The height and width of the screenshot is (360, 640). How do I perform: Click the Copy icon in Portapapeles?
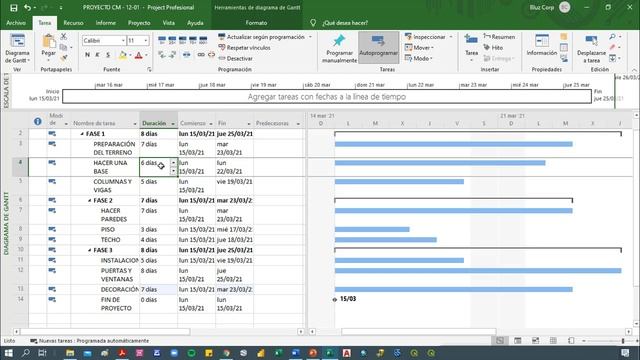[x=63, y=47]
